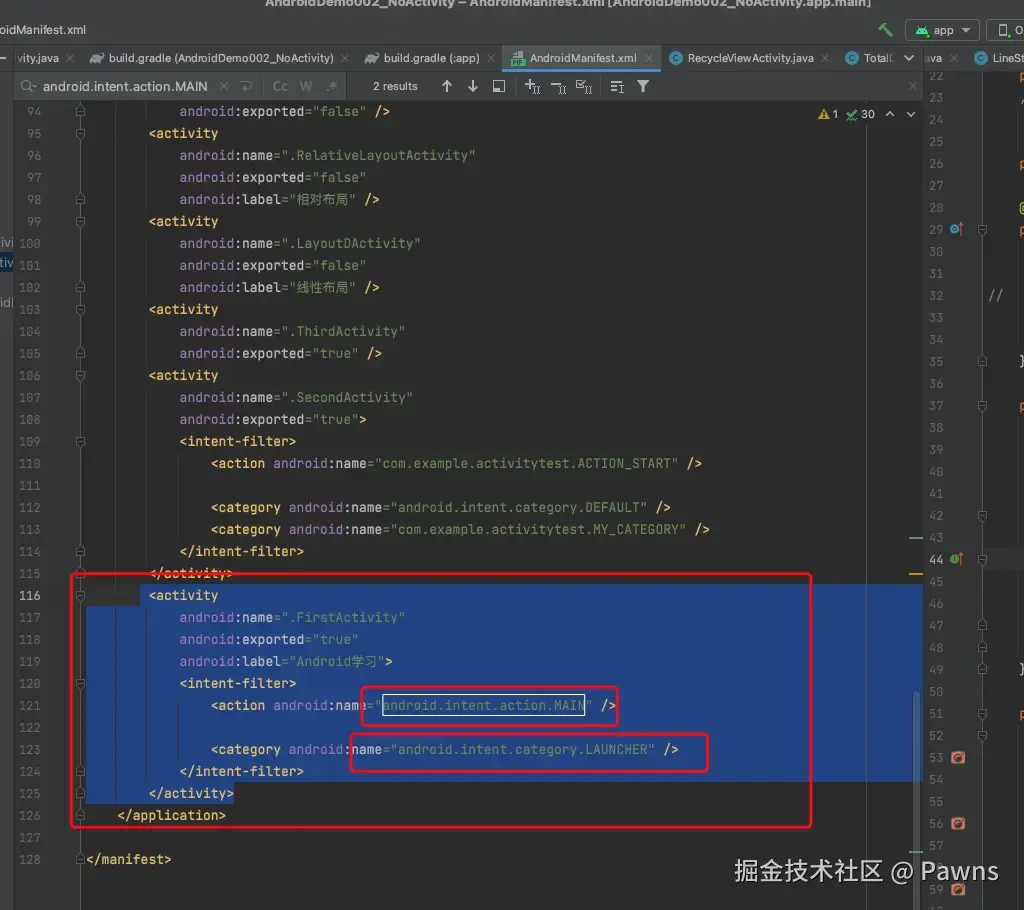Switch to build.gradle (AndroidDemo002_NoActivity) tab
Viewport: 1024px width, 910px height.
[x=221, y=58]
